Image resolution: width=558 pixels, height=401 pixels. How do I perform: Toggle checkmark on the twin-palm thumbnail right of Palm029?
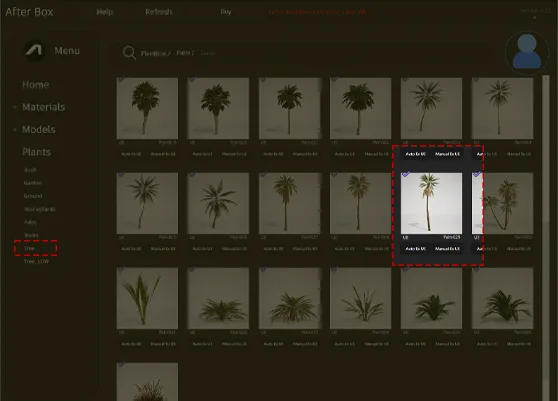point(477,174)
